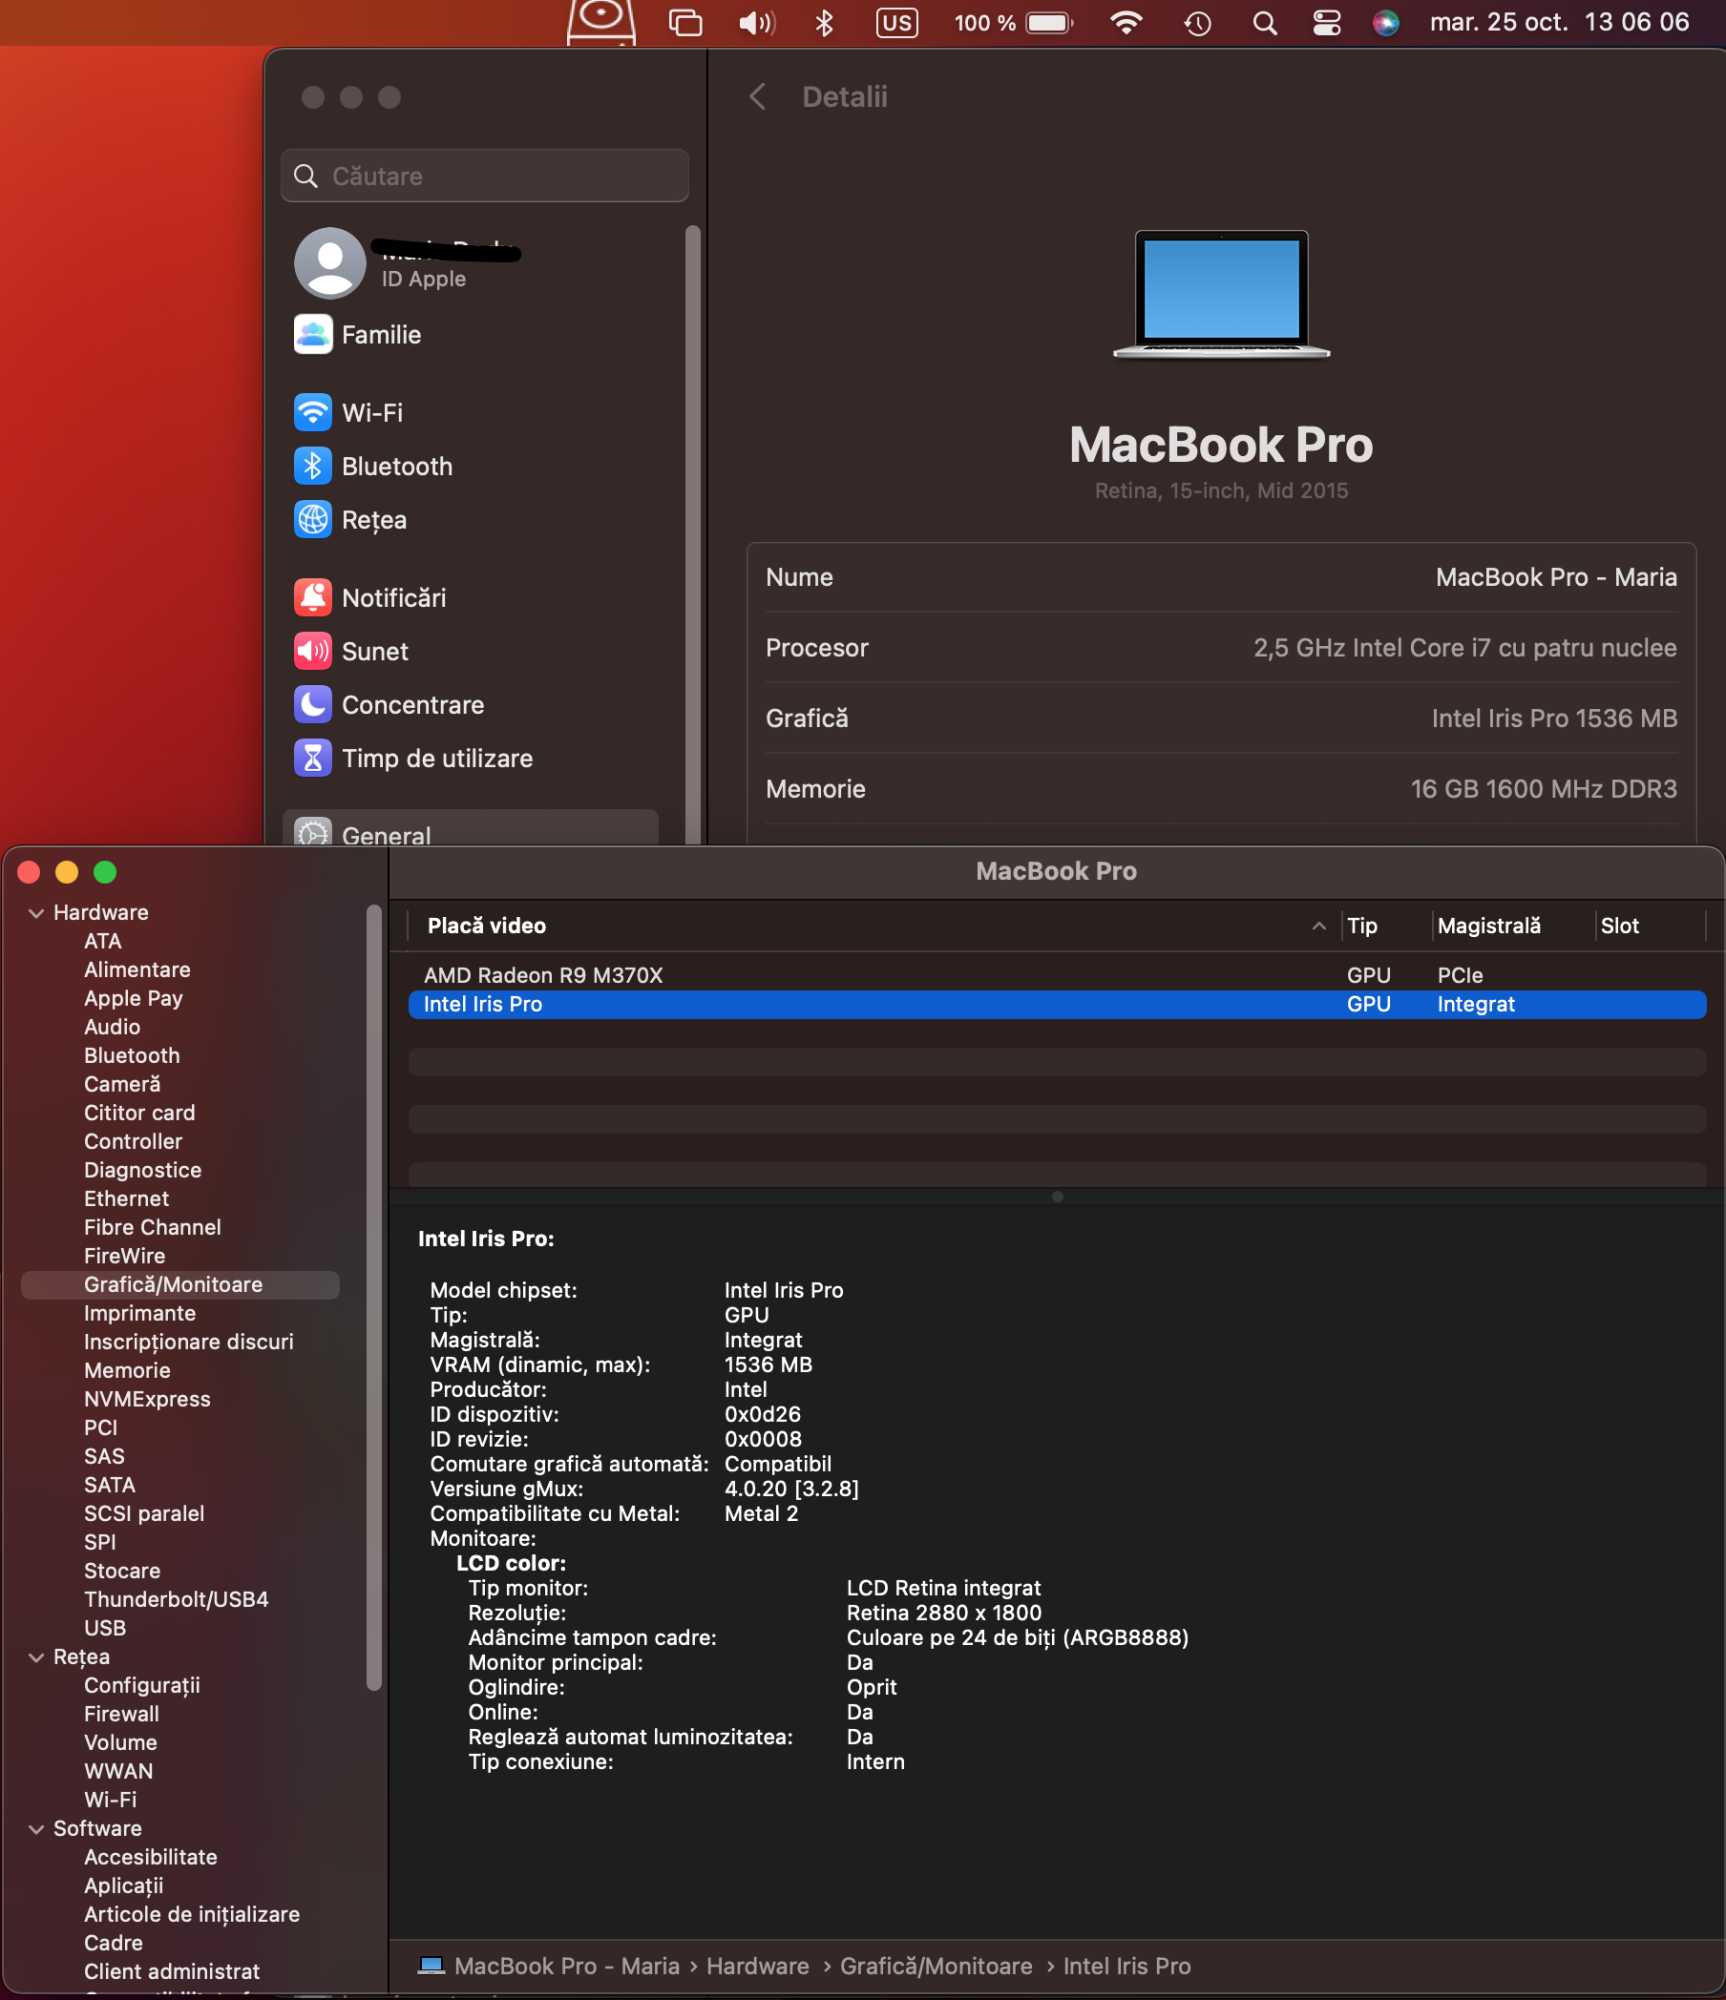This screenshot has height=2000, width=1726.
Task: Click the date and time in menu bar
Action: coord(1559,22)
